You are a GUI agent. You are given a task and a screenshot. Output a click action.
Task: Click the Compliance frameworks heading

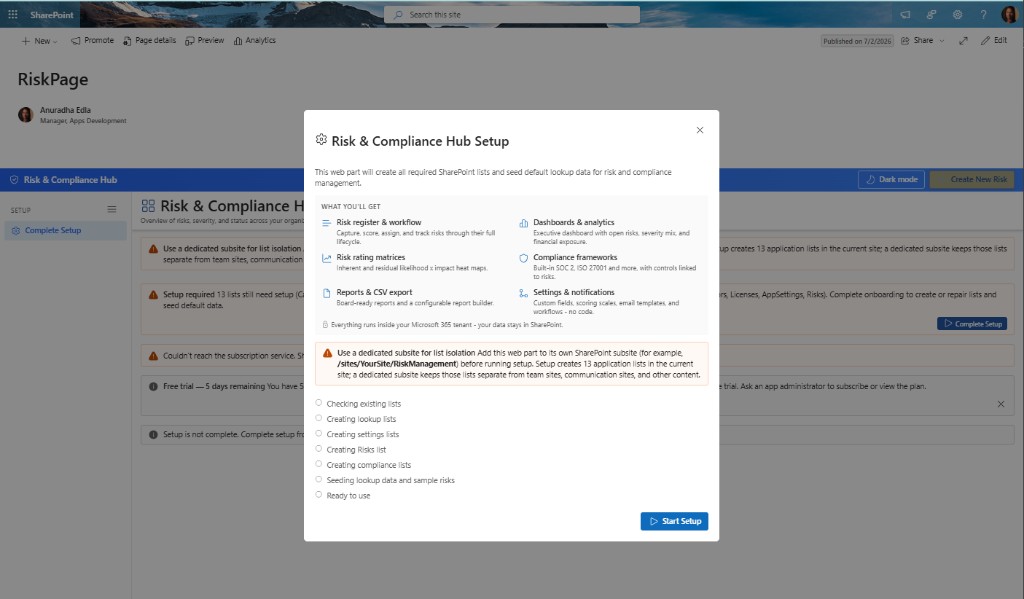coord(575,257)
